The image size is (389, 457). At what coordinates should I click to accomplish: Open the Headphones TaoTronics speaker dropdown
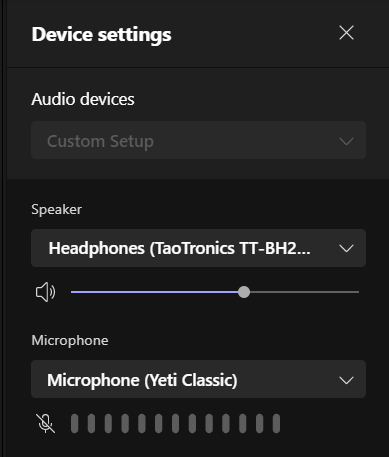coord(198,248)
